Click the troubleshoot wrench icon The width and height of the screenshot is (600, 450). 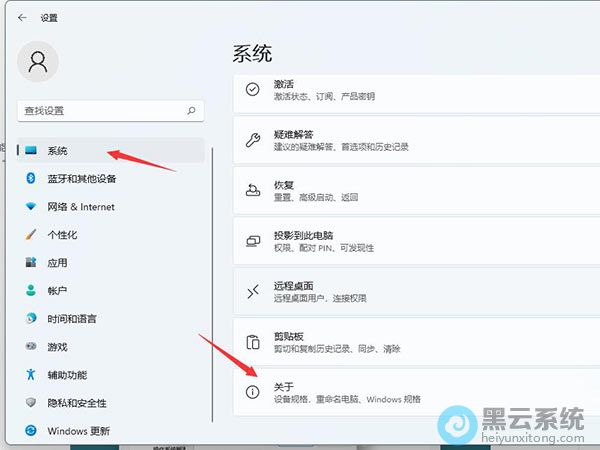click(253, 139)
